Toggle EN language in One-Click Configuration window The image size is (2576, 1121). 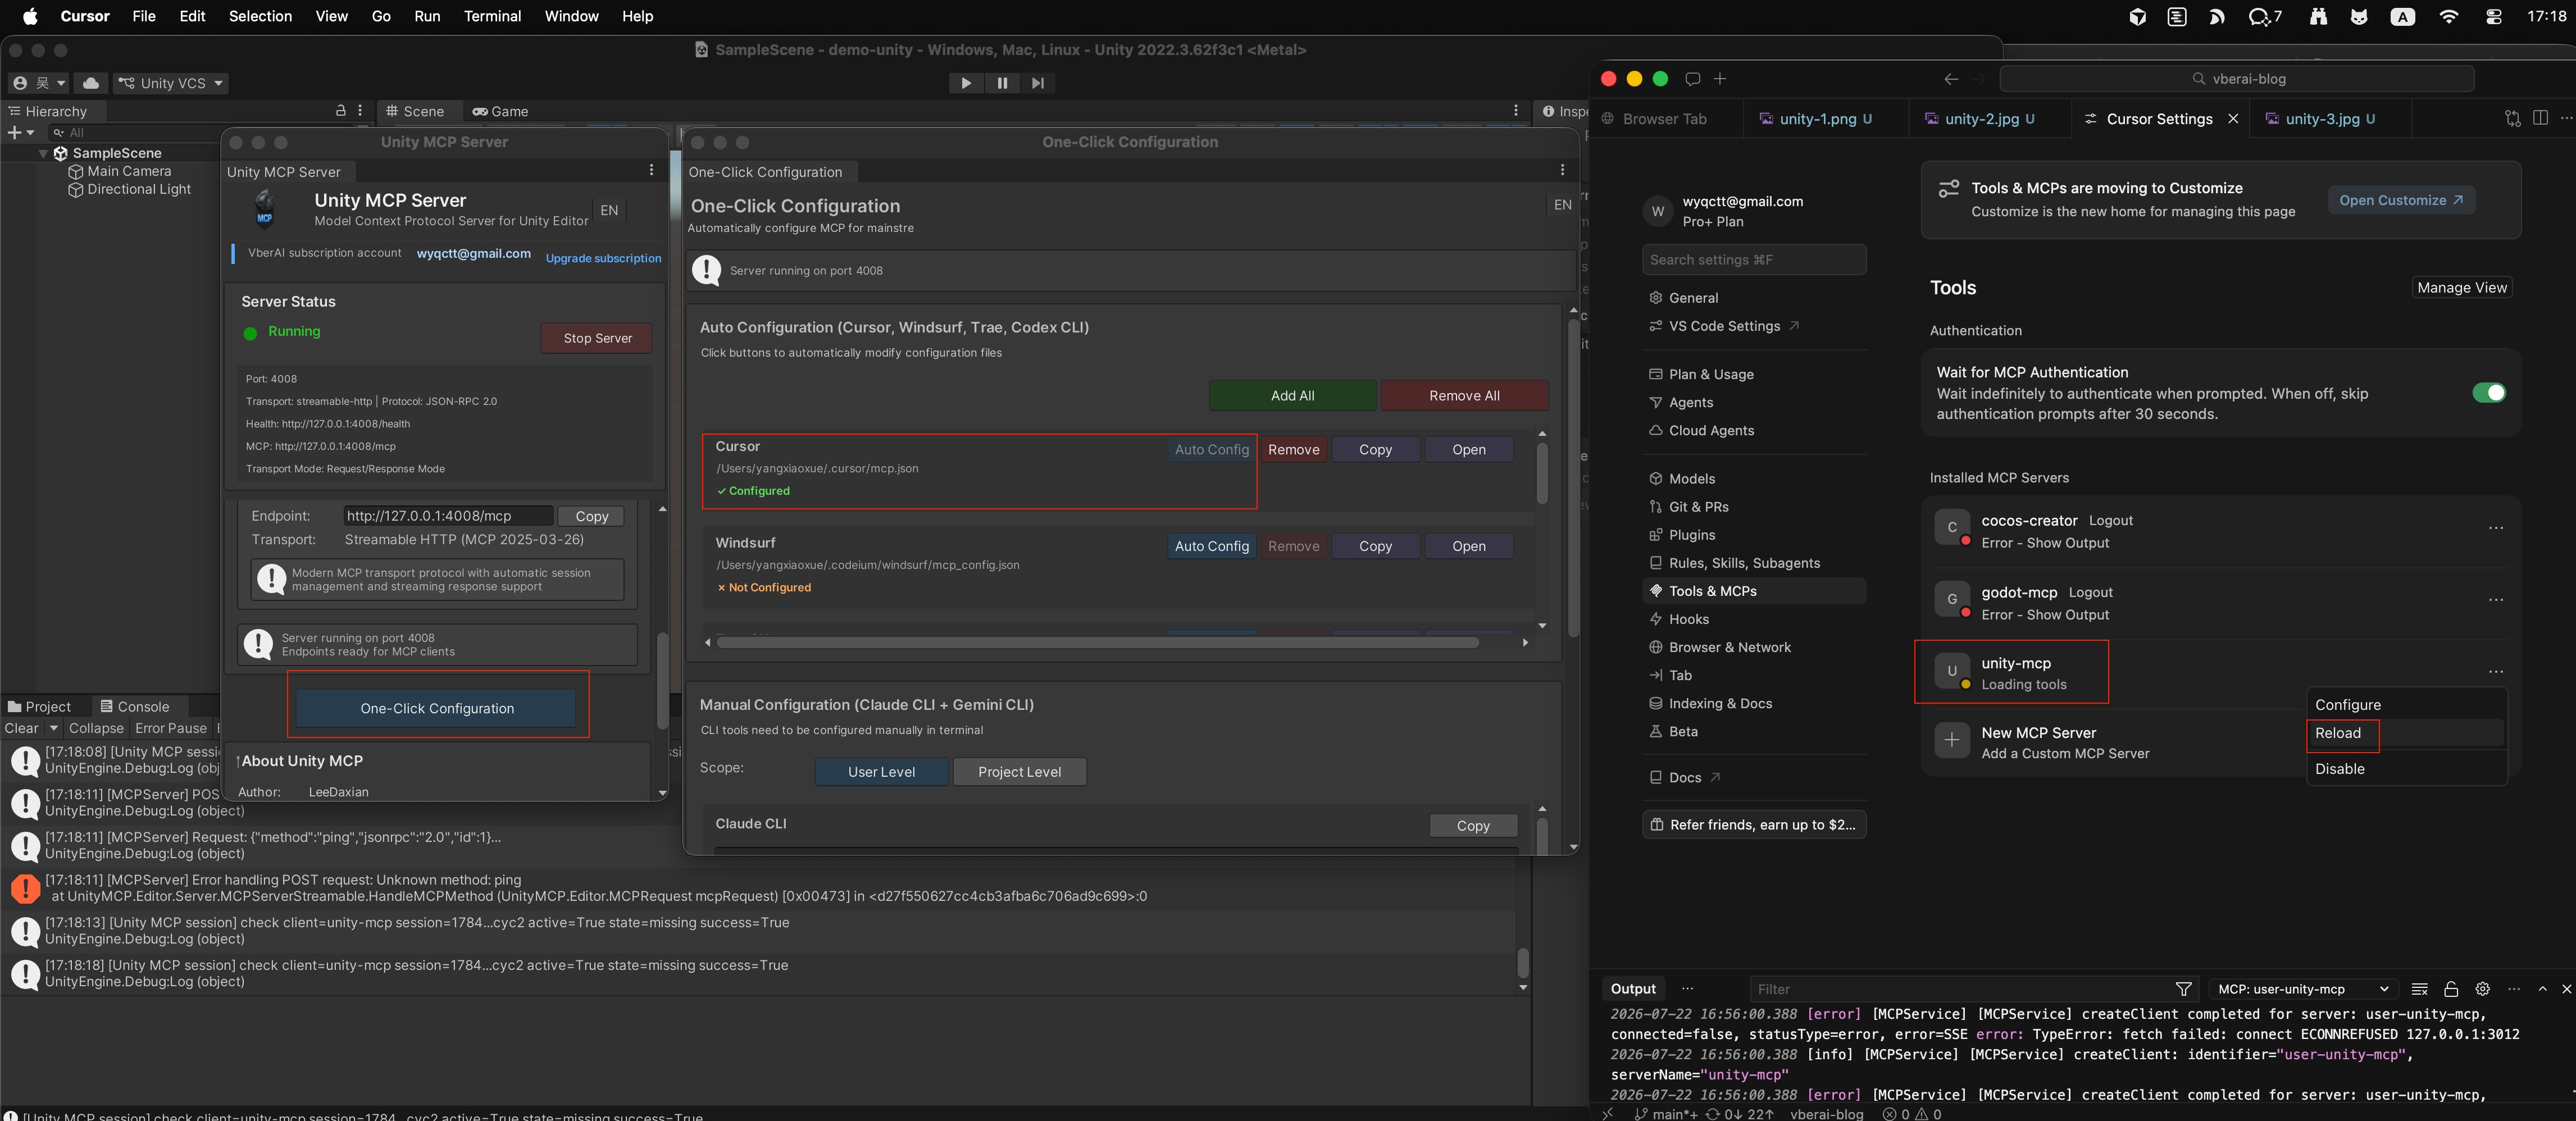1562,204
